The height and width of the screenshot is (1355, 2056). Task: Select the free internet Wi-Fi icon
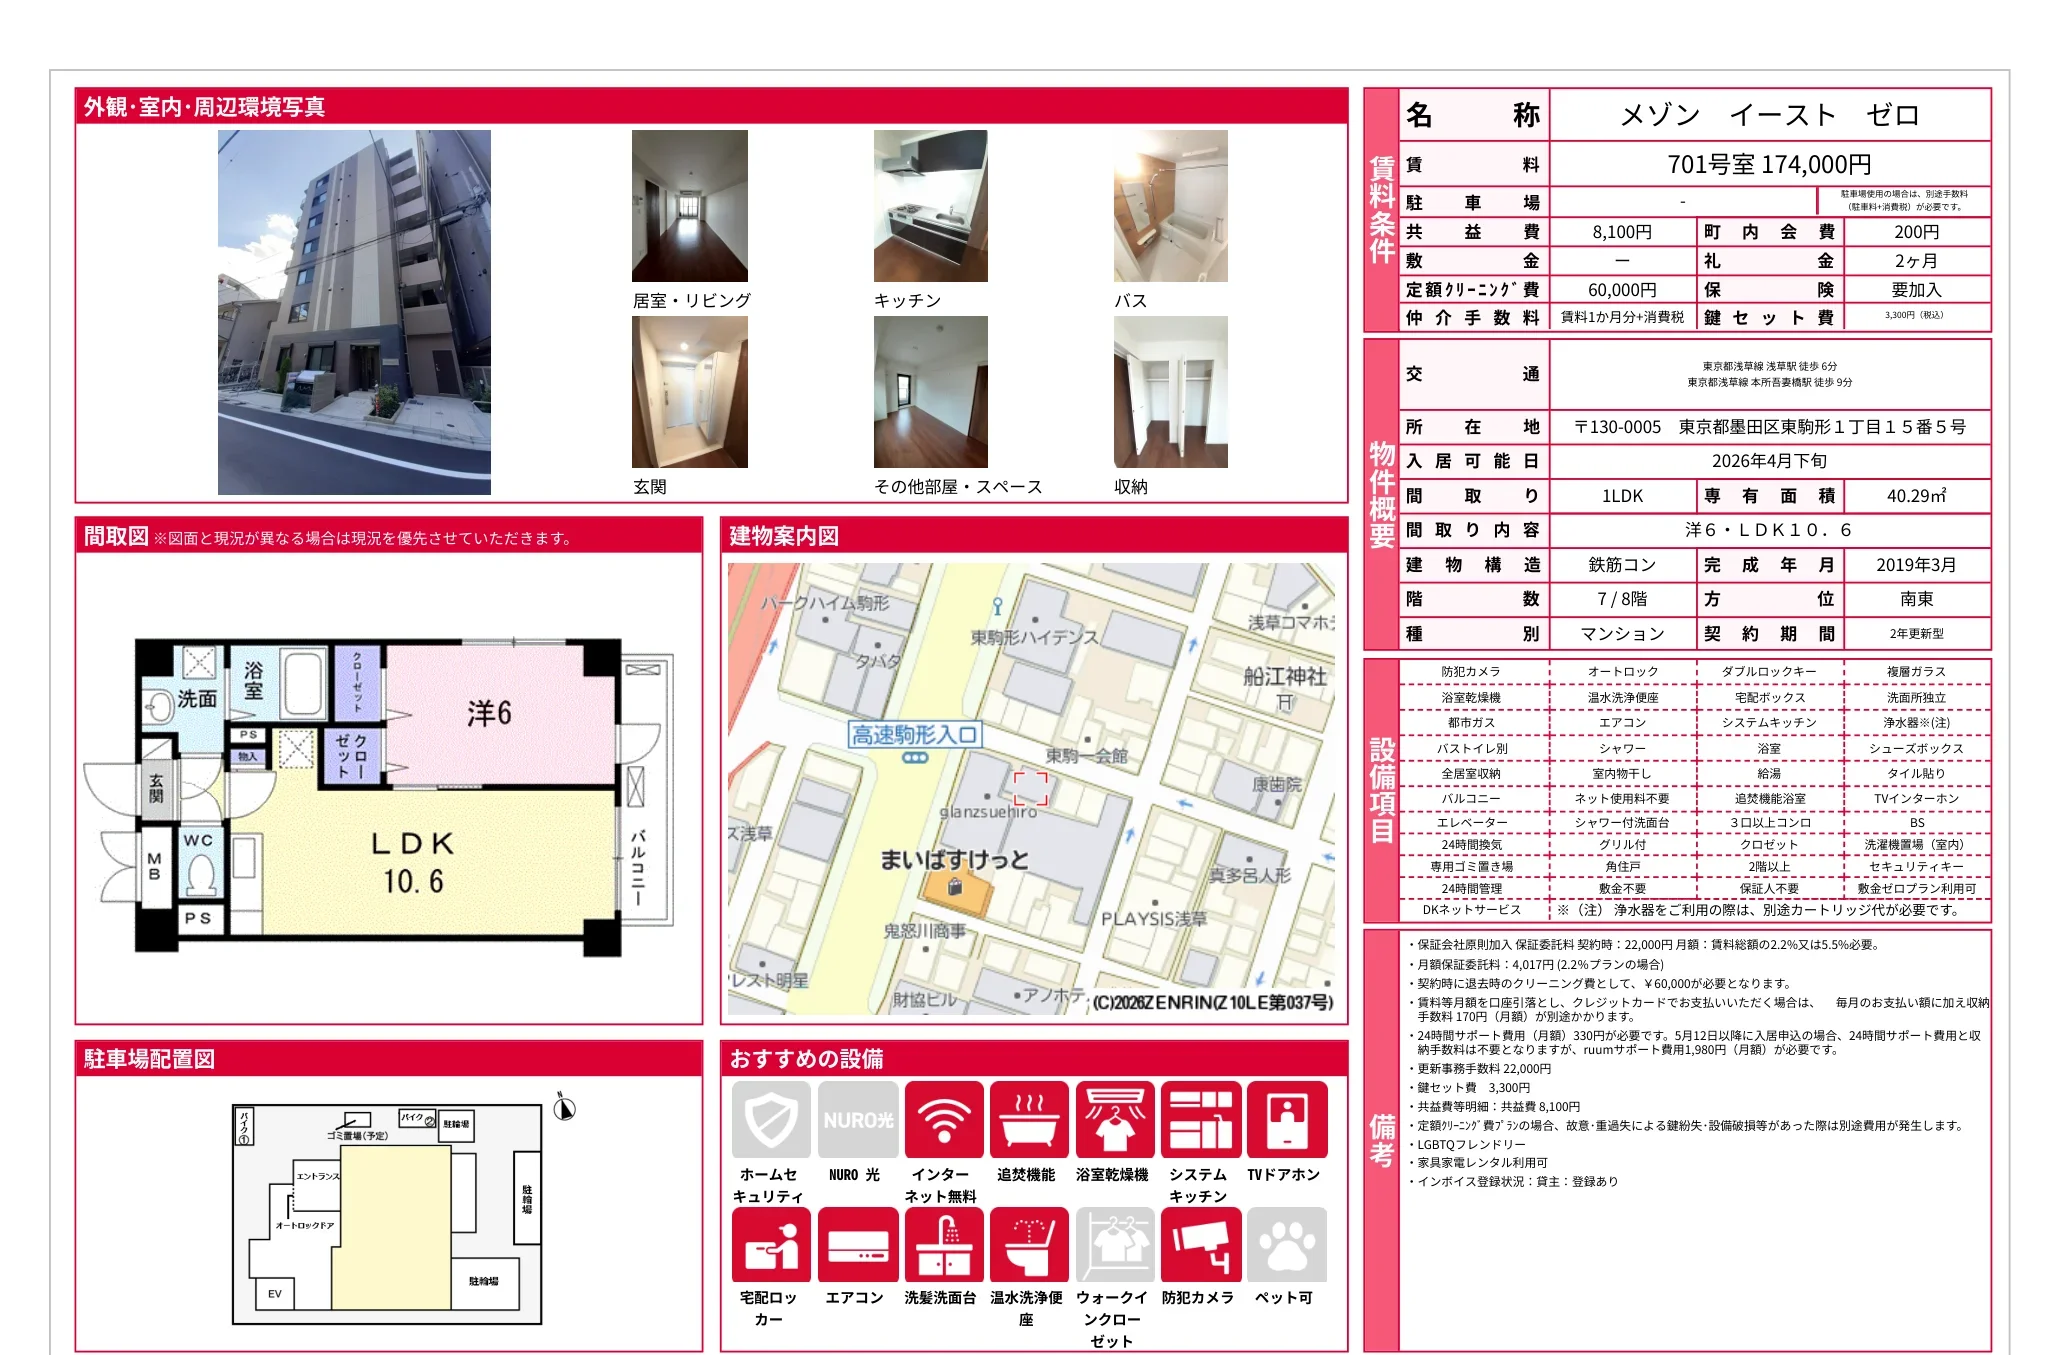943,1119
